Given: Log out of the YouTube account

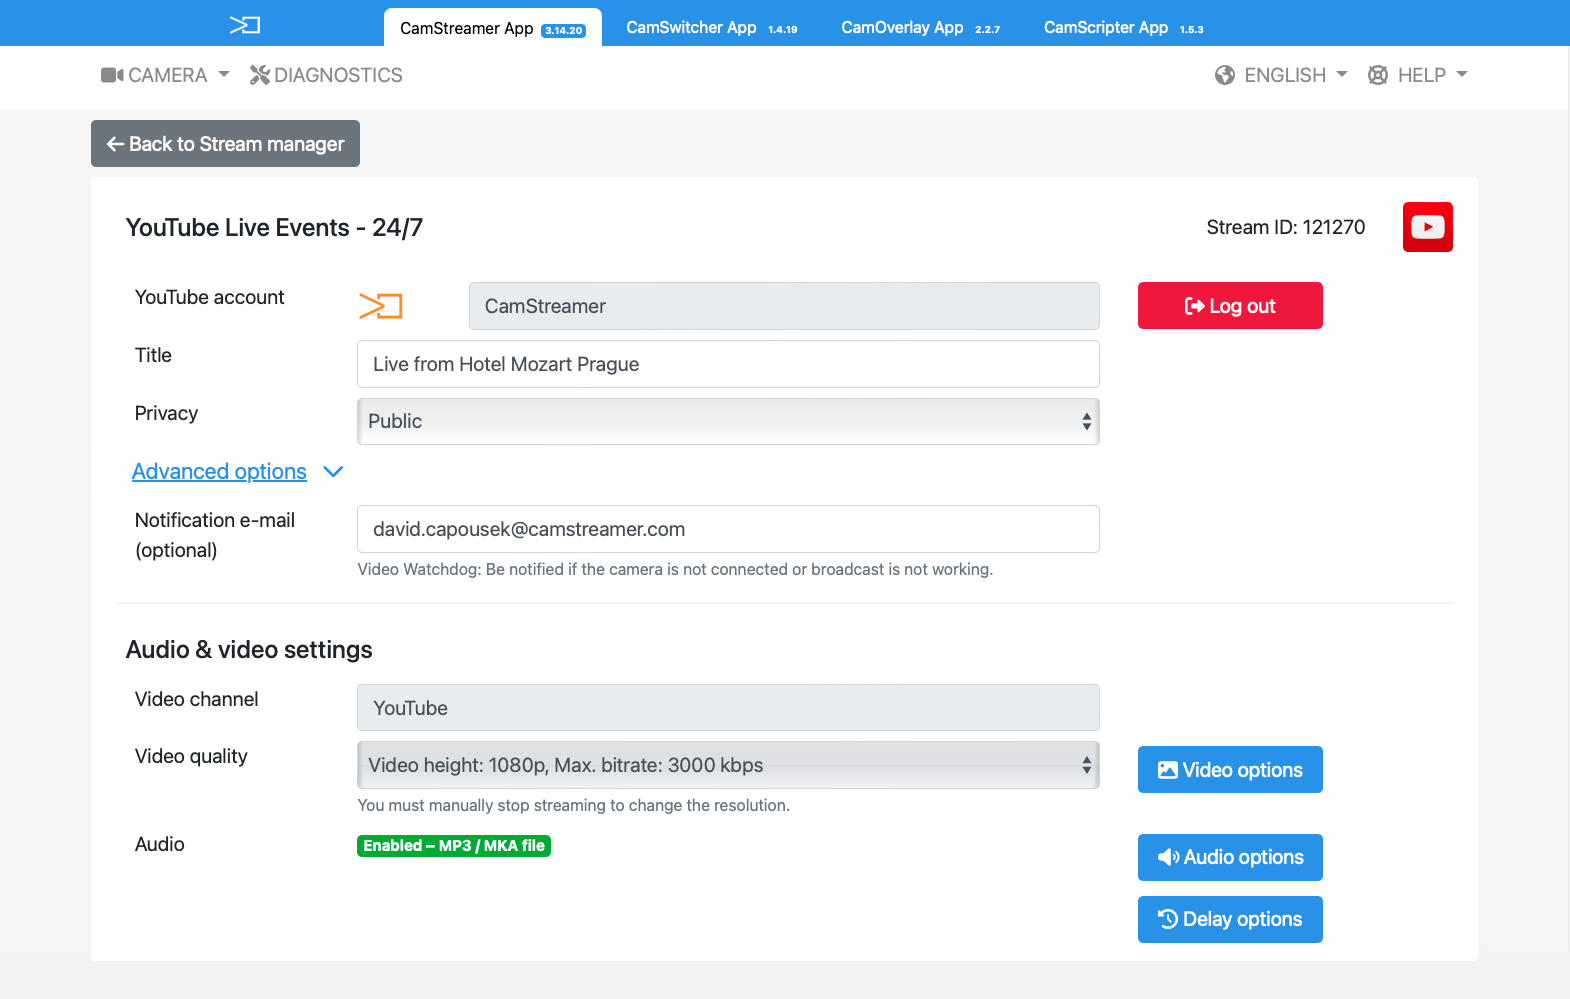Looking at the screenshot, I should pyautogui.click(x=1230, y=306).
